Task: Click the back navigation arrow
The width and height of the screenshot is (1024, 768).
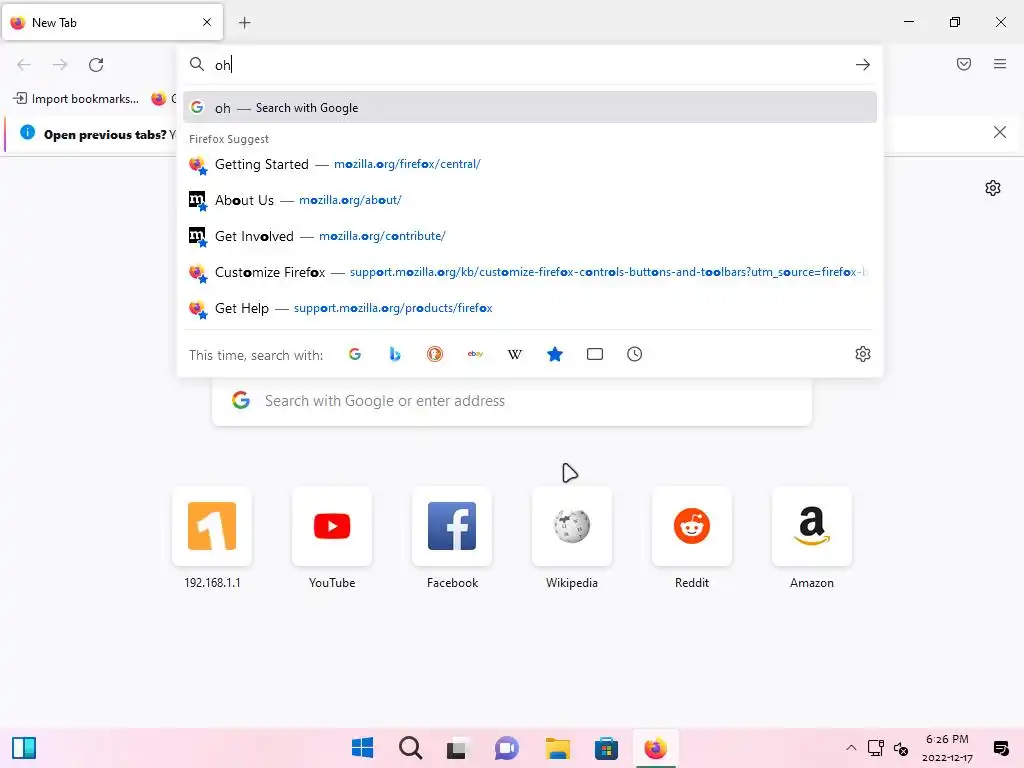Action: click(24, 65)
